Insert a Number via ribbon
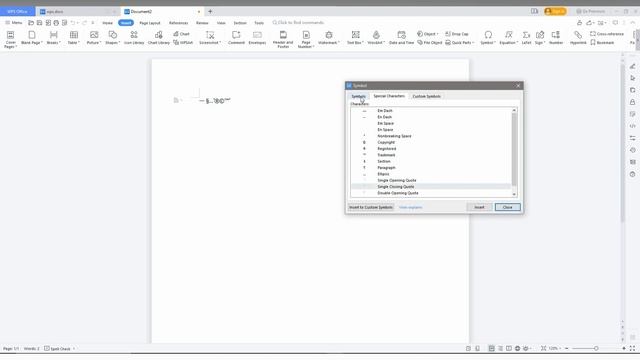Viewport: 640px width, 360px height. 556,38
